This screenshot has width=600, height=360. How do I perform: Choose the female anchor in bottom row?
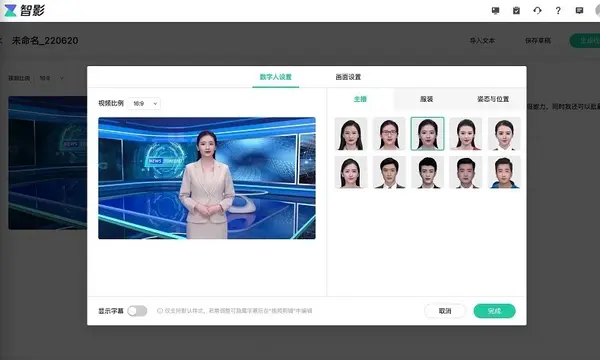click(x=351, y=172)
